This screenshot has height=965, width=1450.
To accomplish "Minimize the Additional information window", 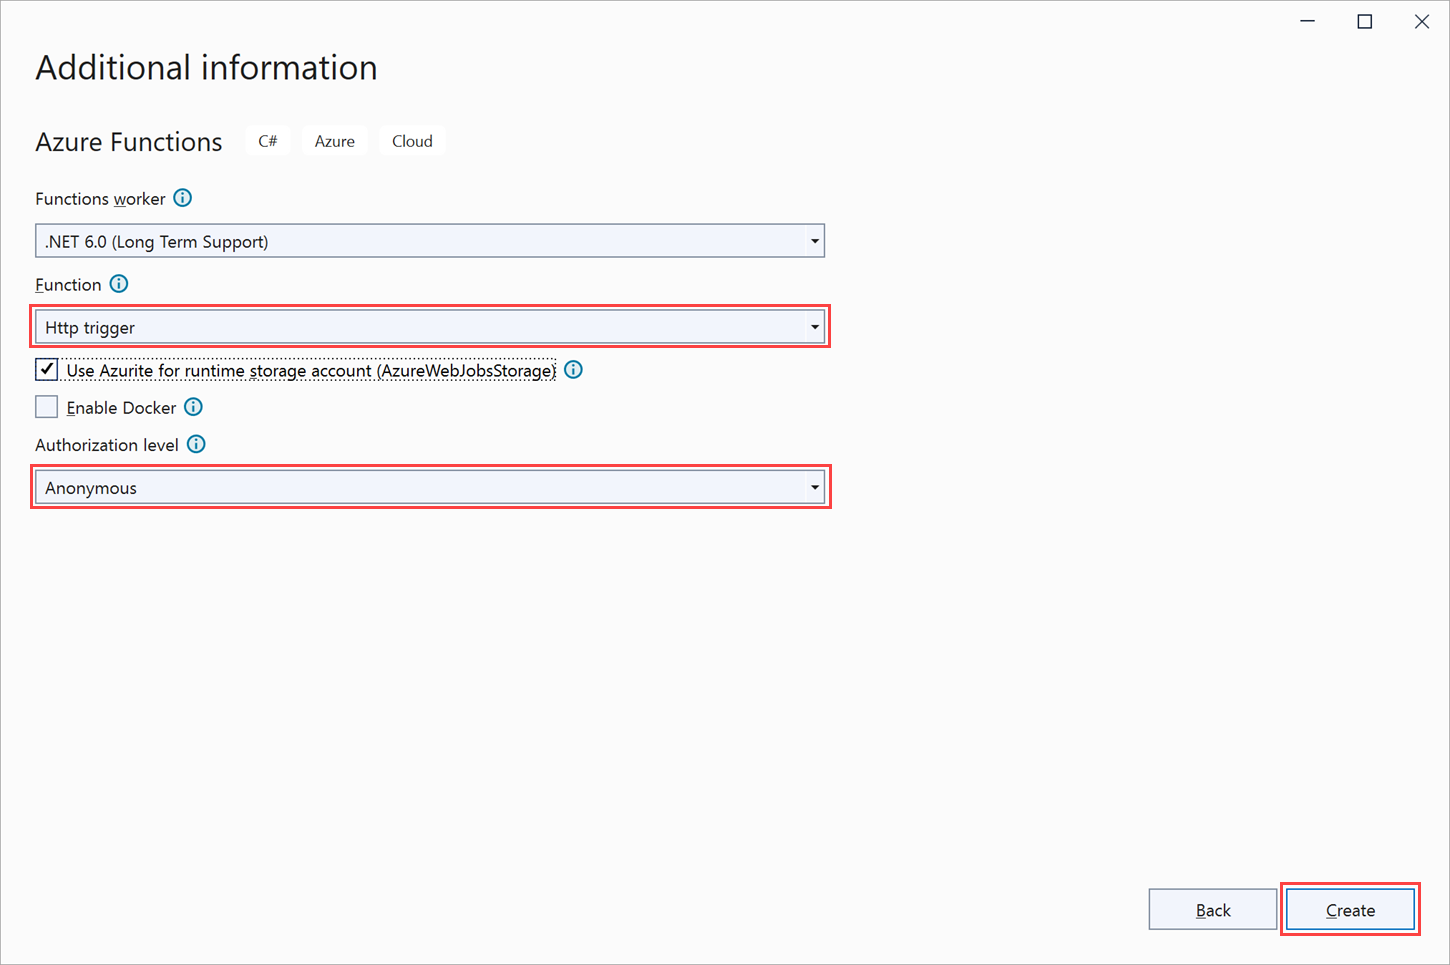I will click(1307, 21).
